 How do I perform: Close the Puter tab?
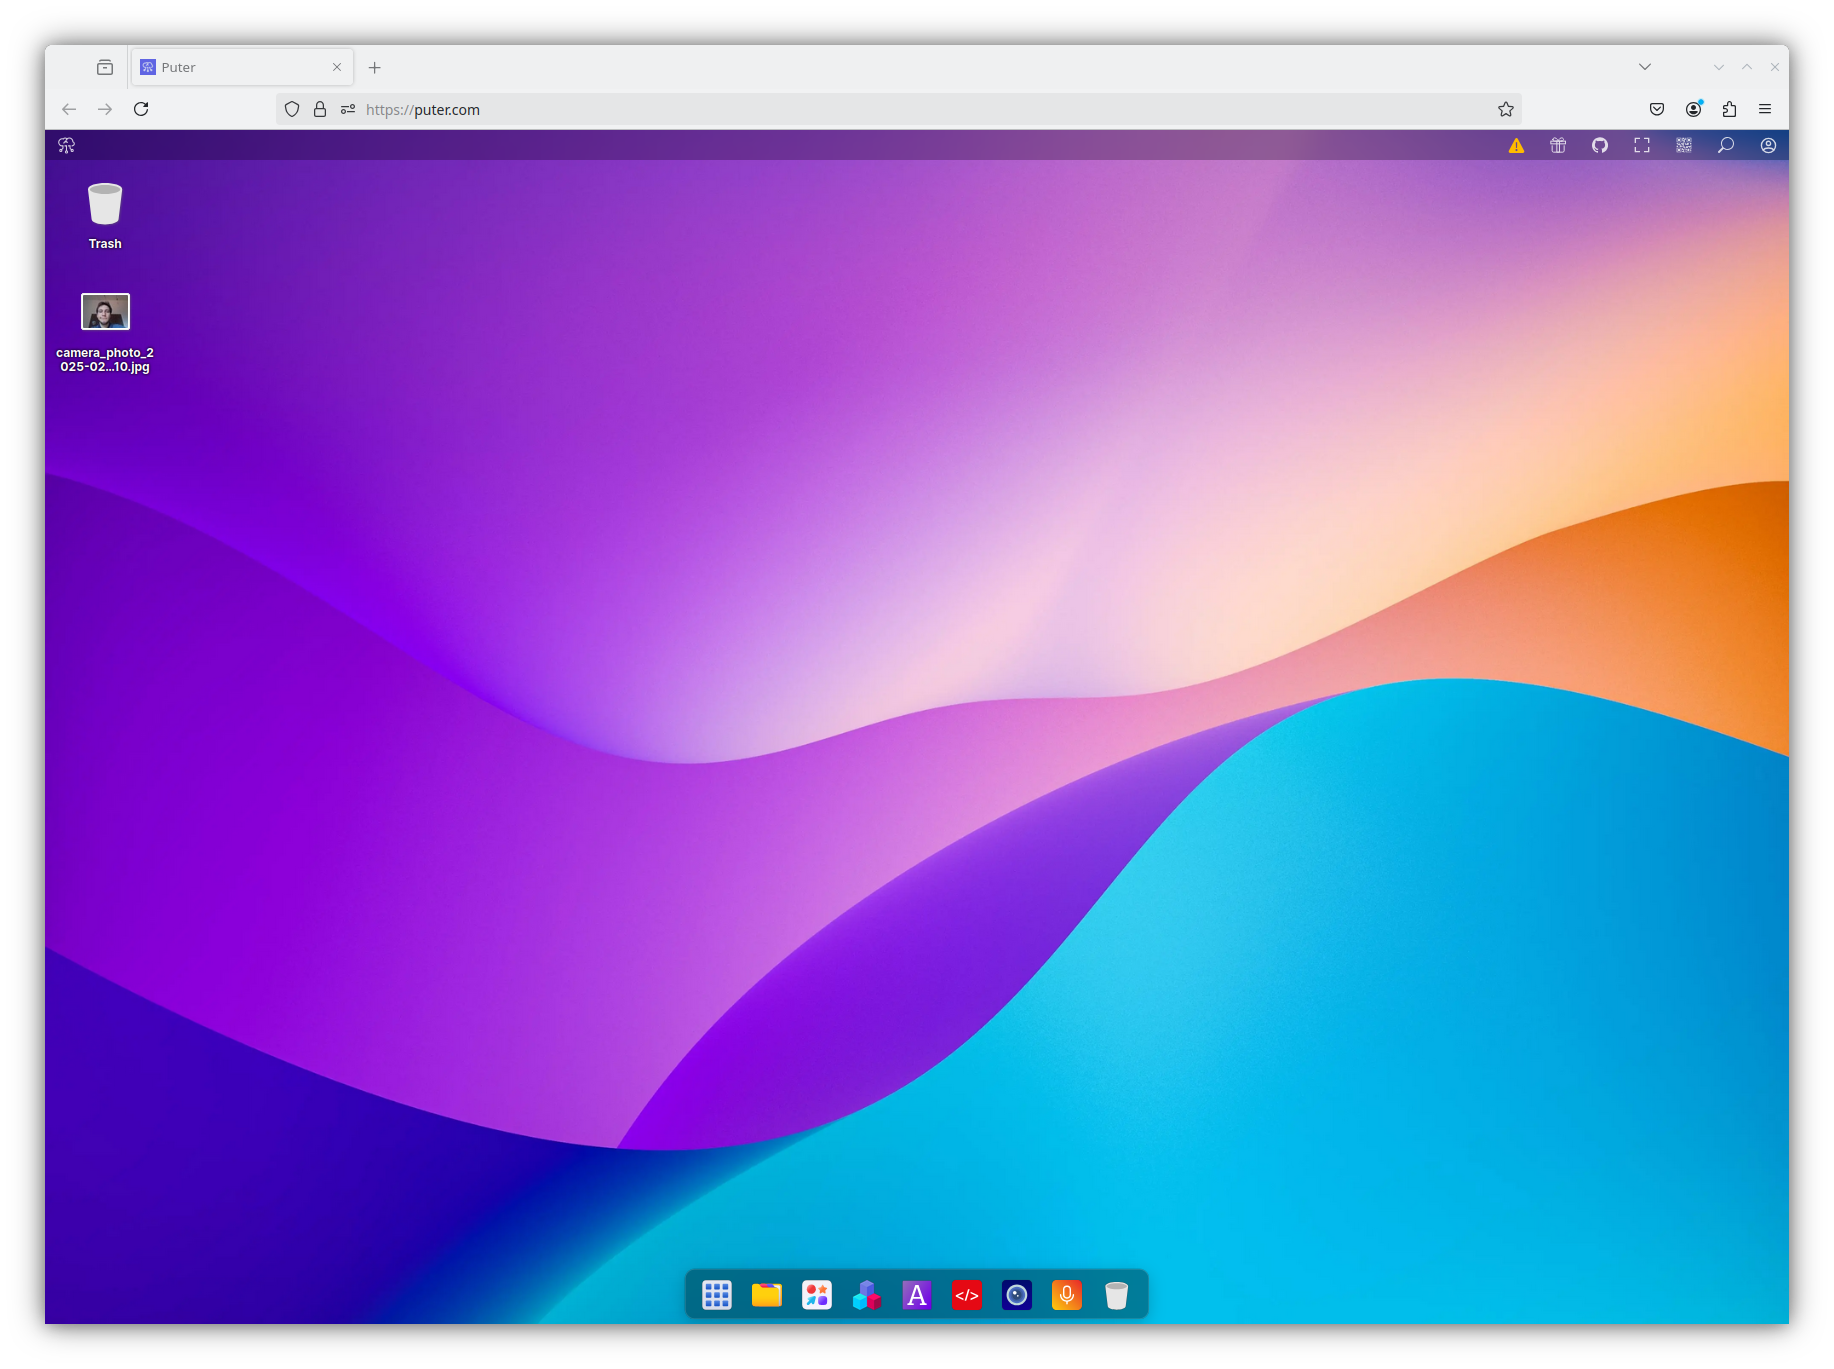(337, 67)
